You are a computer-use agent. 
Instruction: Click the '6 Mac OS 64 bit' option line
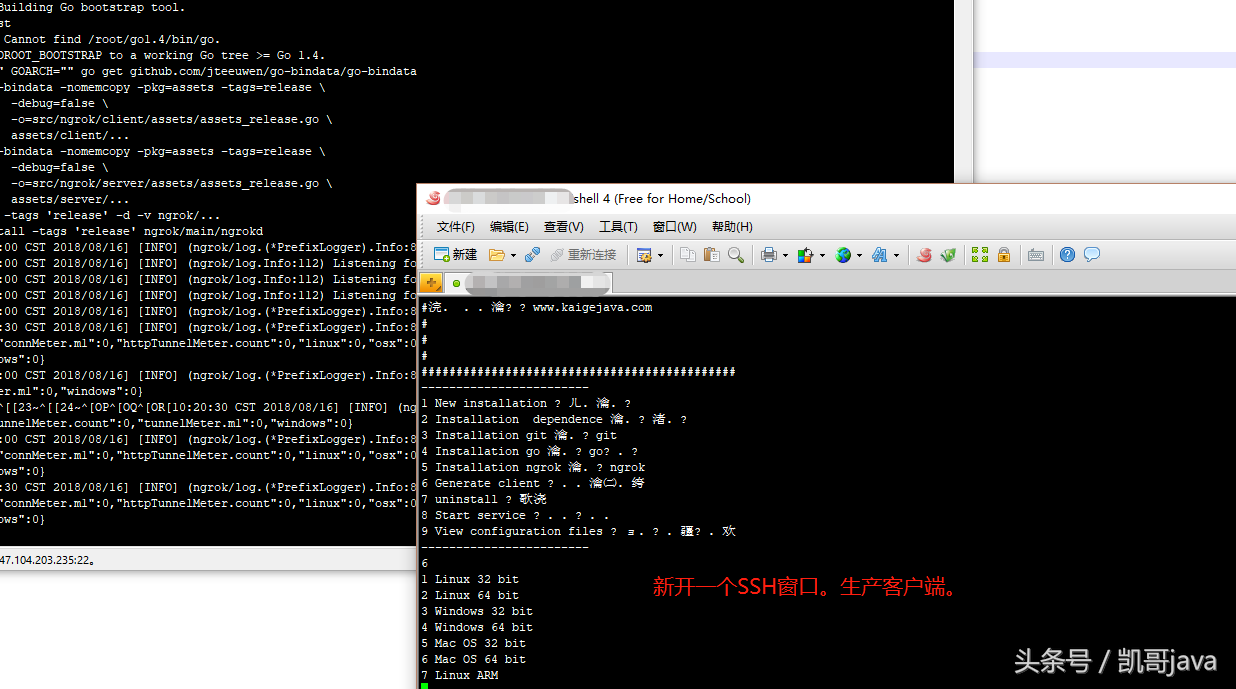coord(473,660)
